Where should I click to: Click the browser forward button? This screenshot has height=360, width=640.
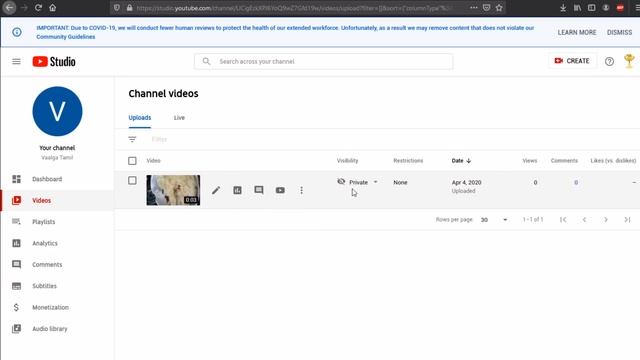click(24, 7)
